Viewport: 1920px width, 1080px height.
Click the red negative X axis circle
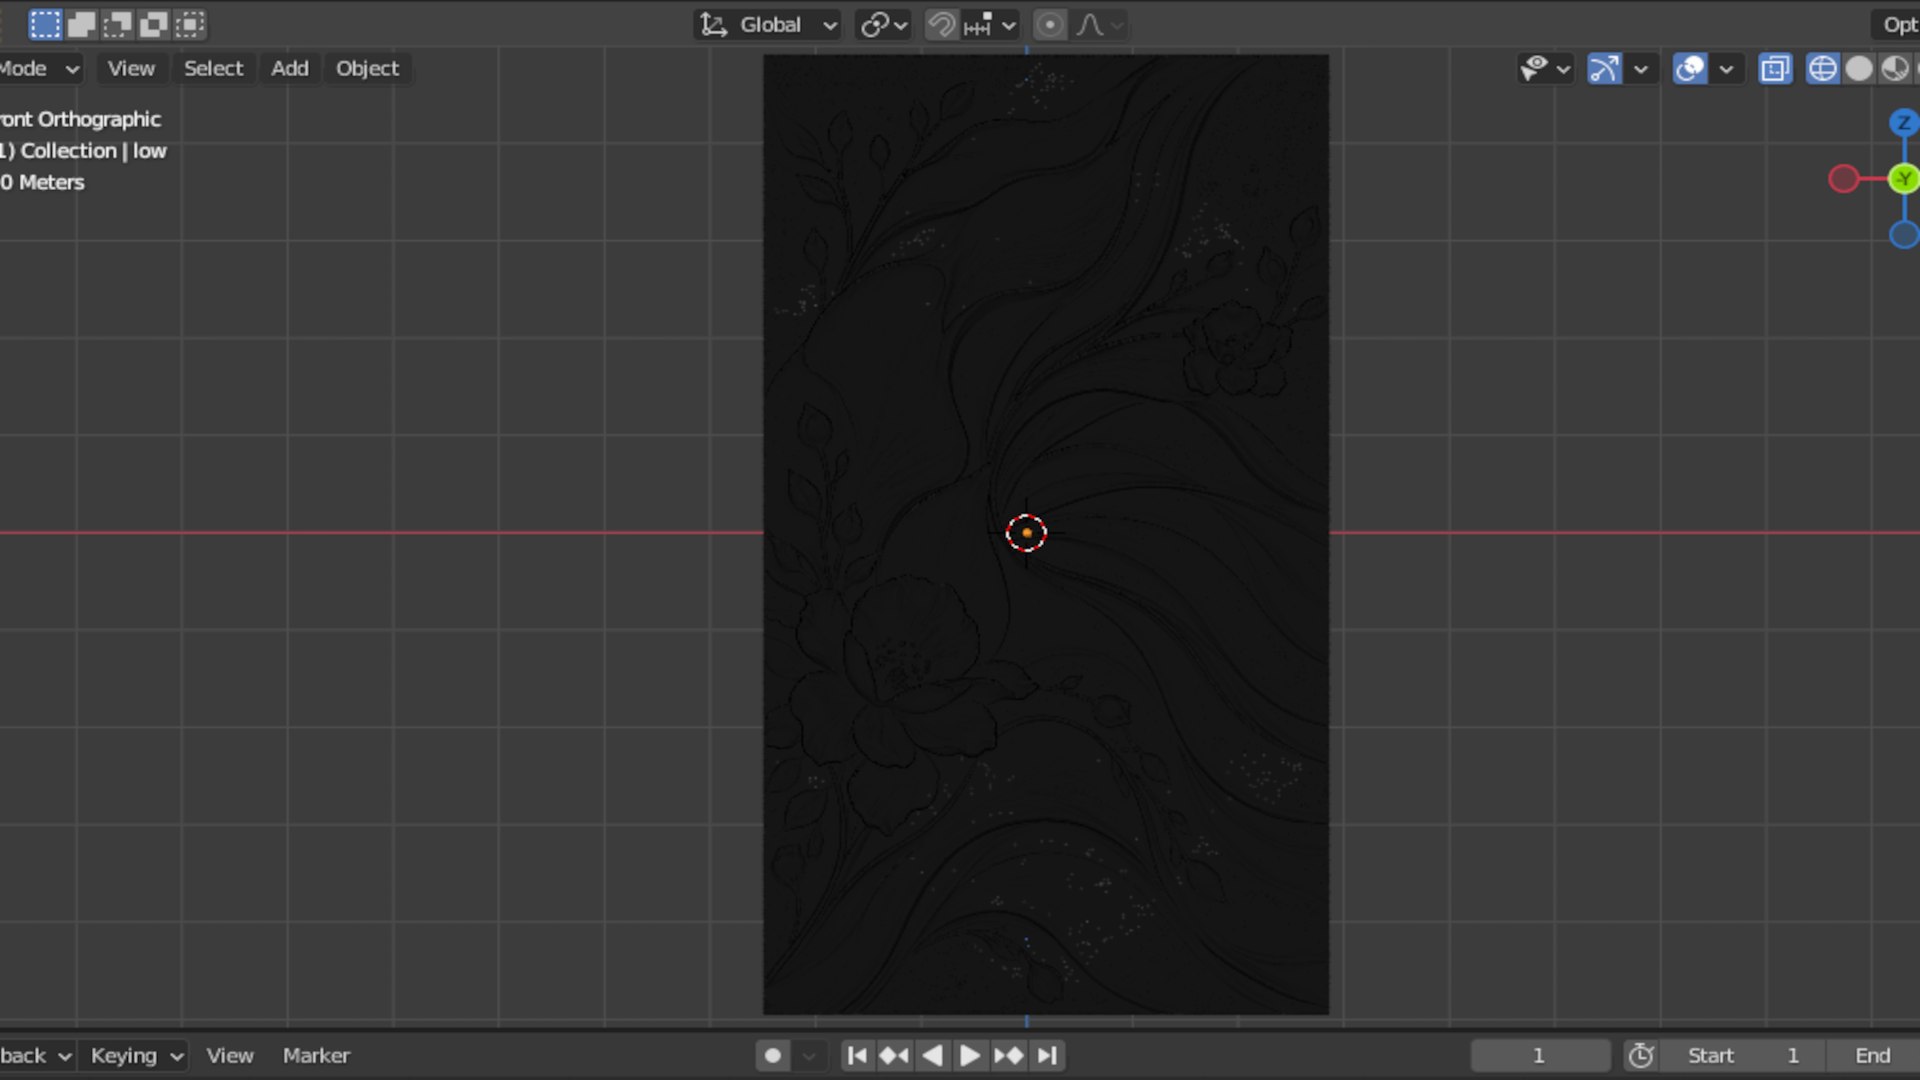click(x=1844, y=179)
